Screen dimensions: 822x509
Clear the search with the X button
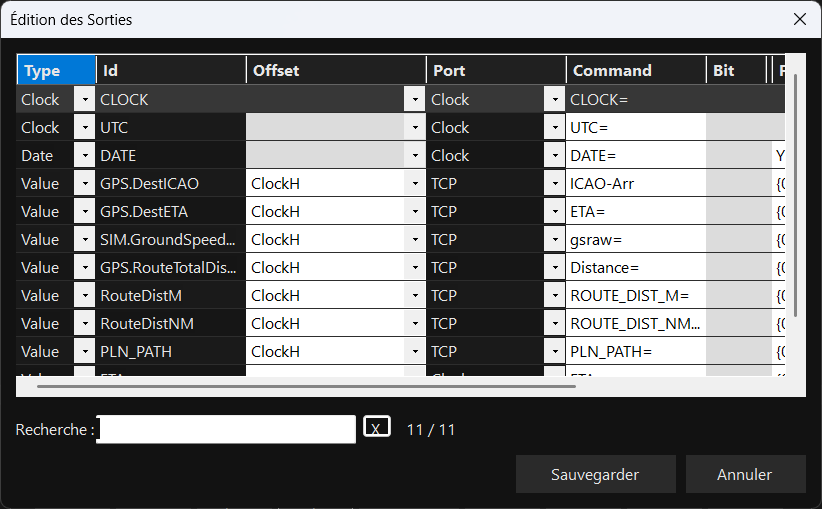[x=376, y=428]
